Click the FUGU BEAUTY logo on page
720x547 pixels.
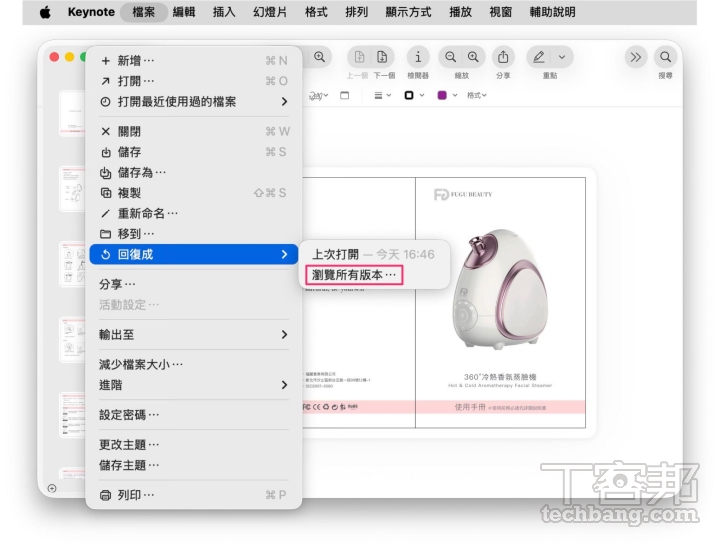(463, 195)
